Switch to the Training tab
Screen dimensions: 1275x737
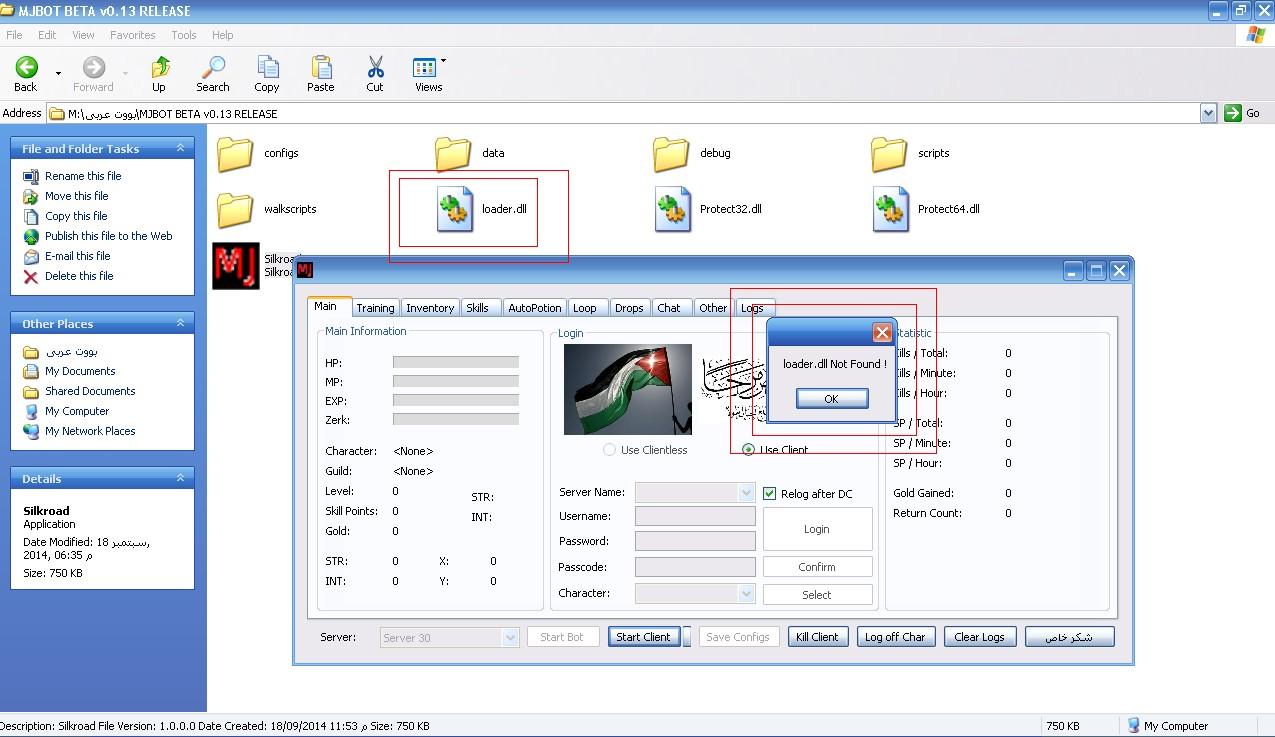[x=375, y=308]
